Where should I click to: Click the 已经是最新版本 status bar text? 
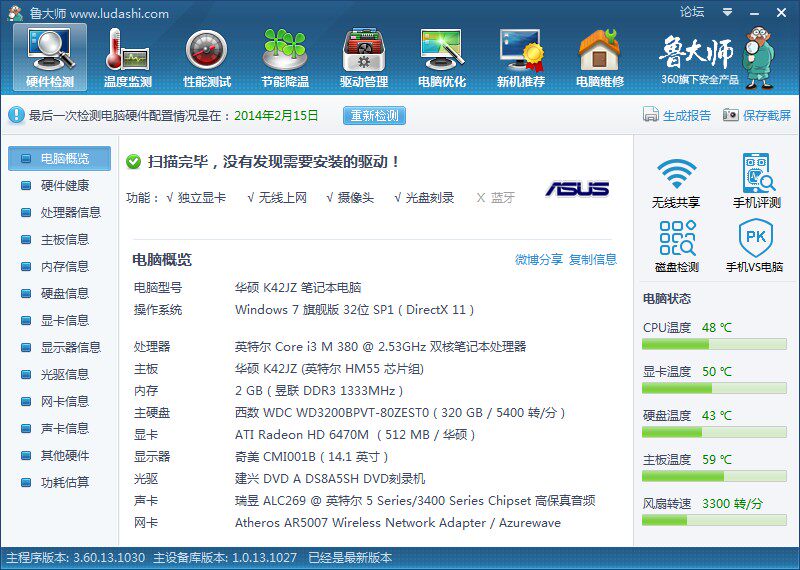[350, 558]
